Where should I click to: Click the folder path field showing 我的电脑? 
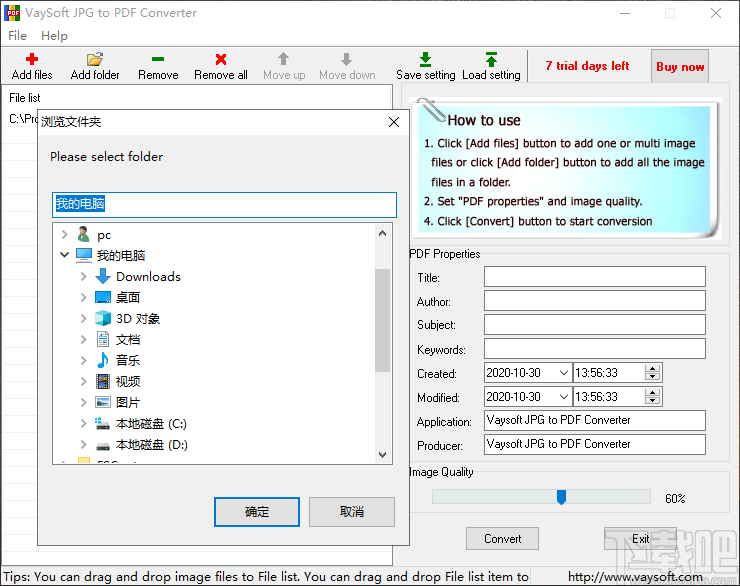(x=224, y=204)
